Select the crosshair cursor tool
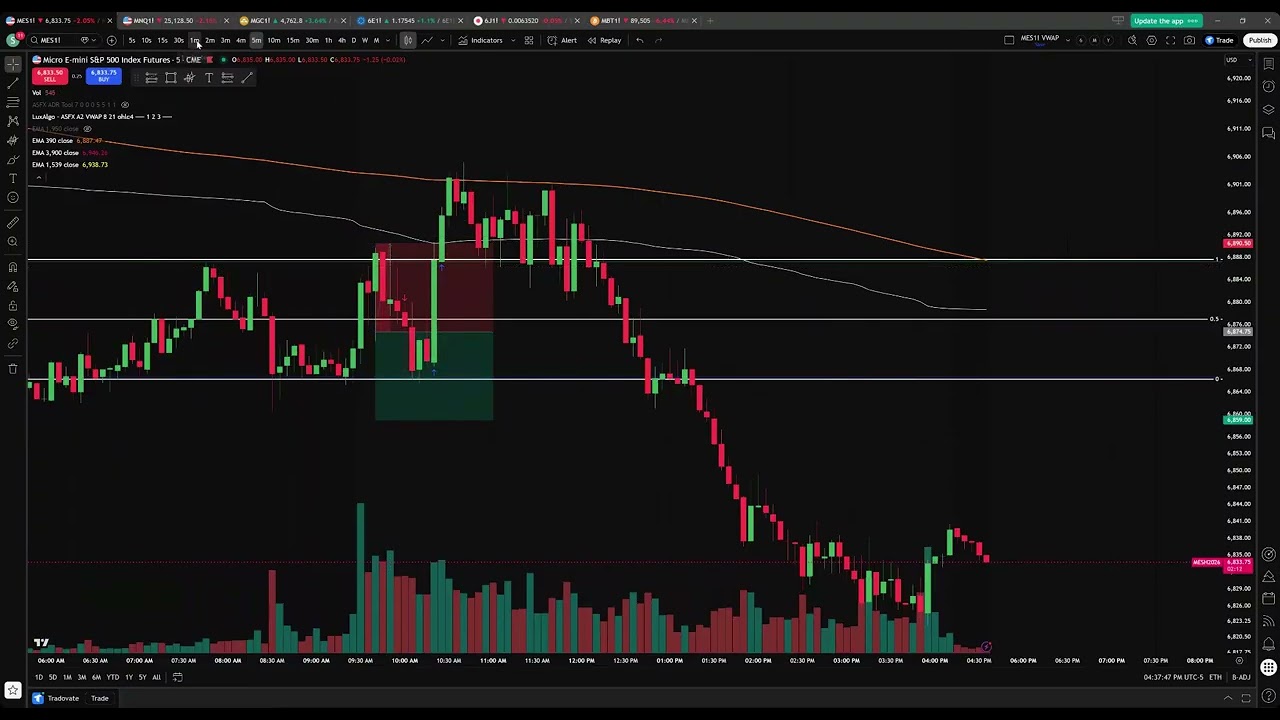1280x720 pixels. click(13, 63)
